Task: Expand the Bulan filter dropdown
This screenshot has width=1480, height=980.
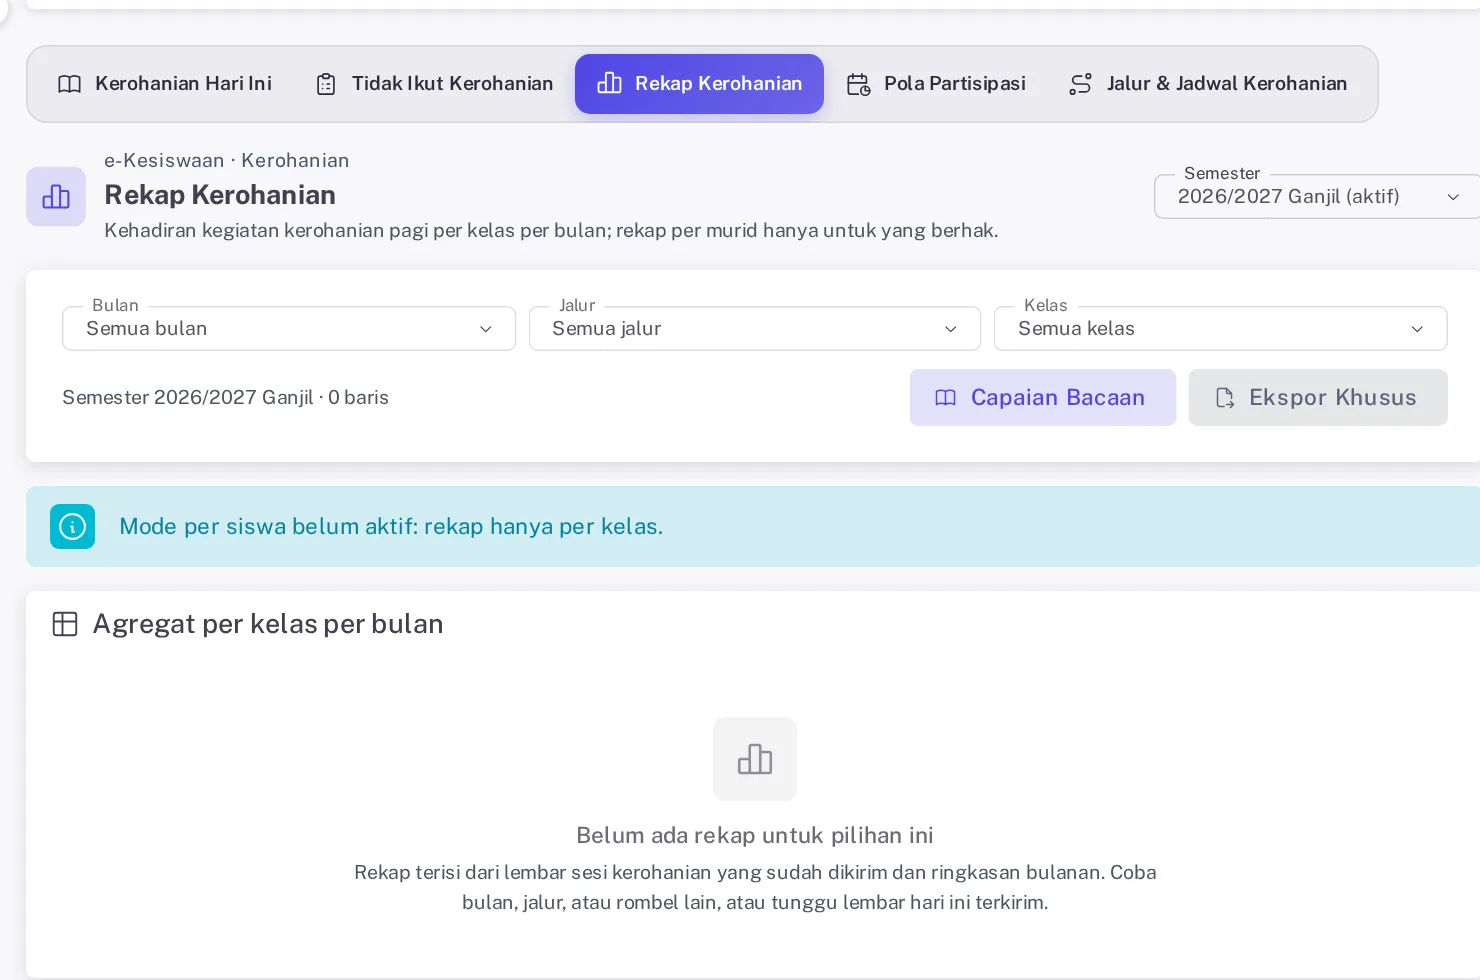Action: pyautogui.click(x=289, y=328)
